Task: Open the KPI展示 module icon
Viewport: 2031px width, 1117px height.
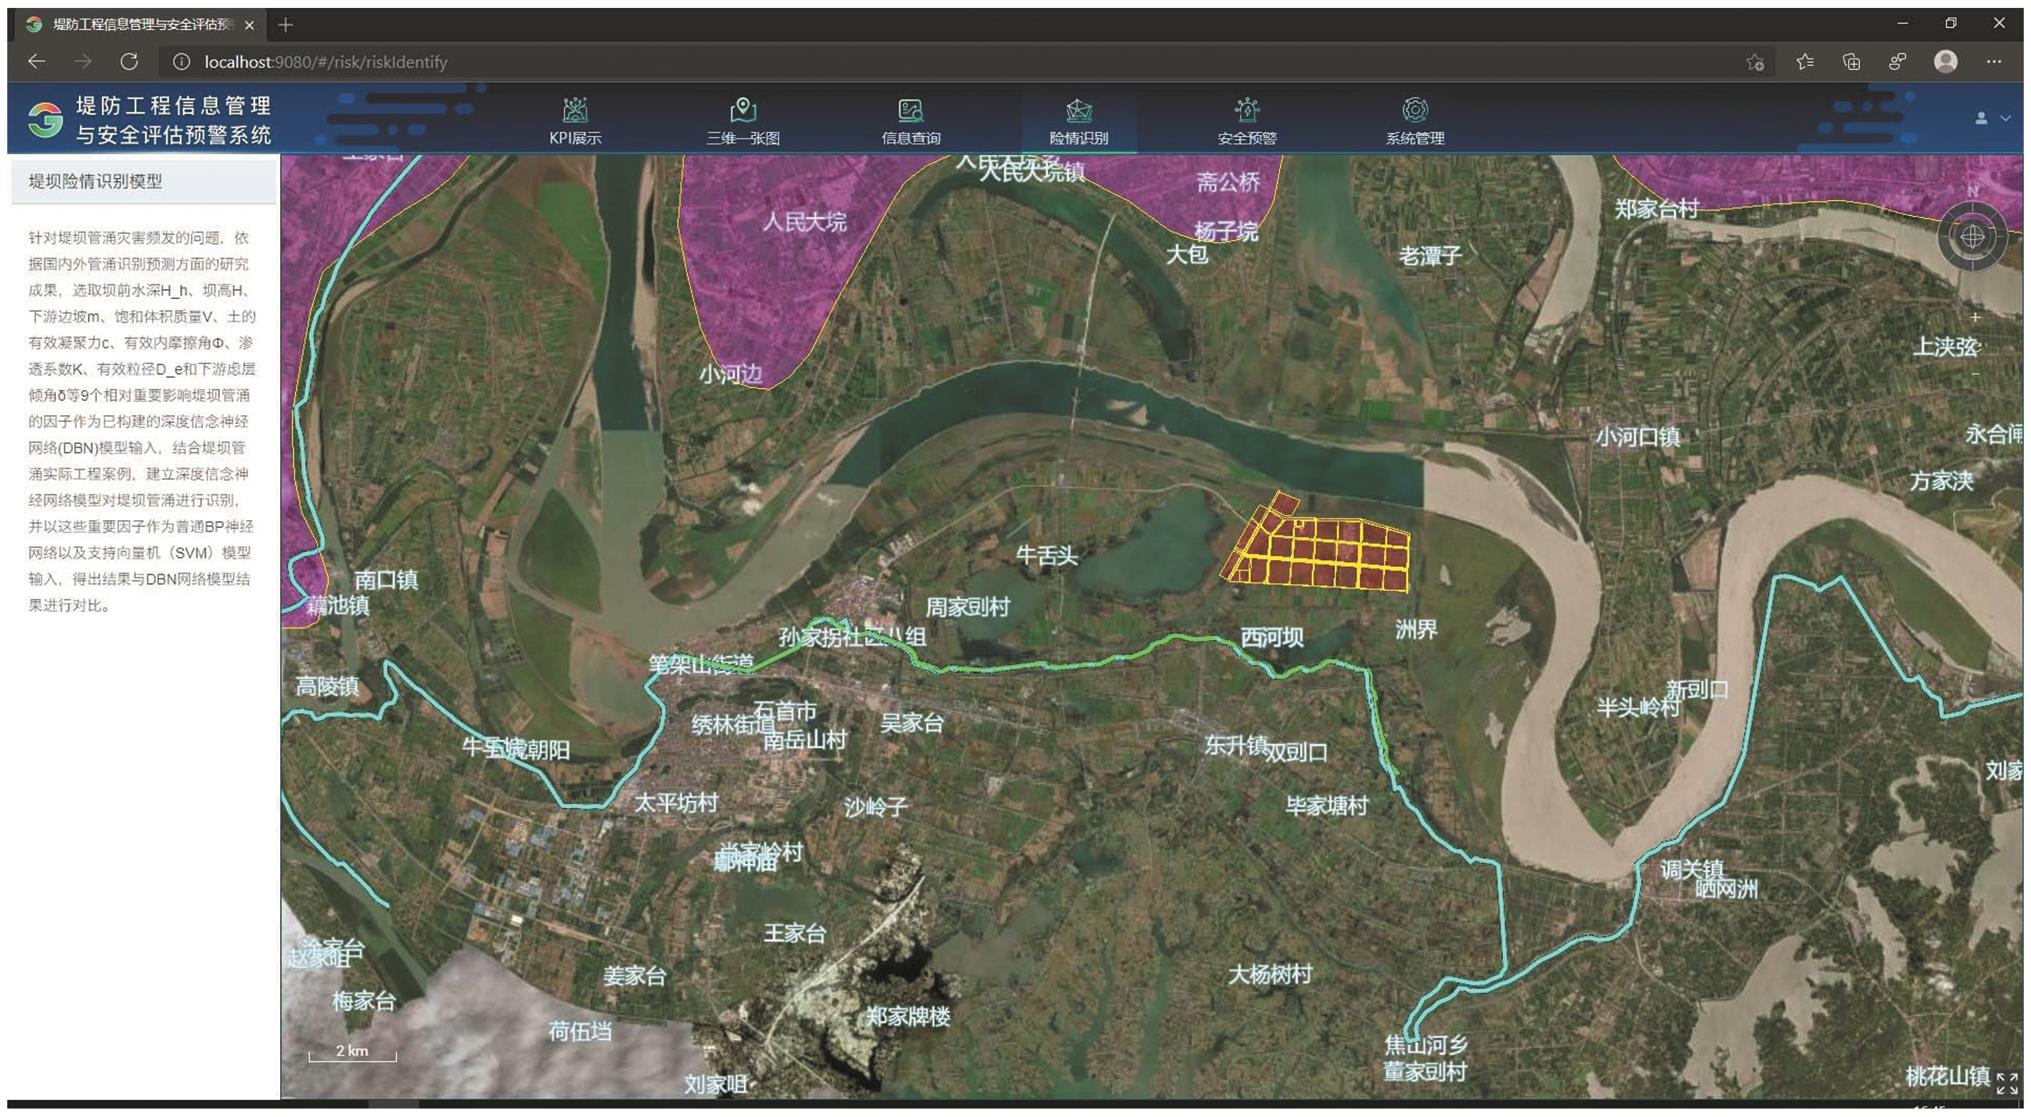Action: [x=575, y=110]
